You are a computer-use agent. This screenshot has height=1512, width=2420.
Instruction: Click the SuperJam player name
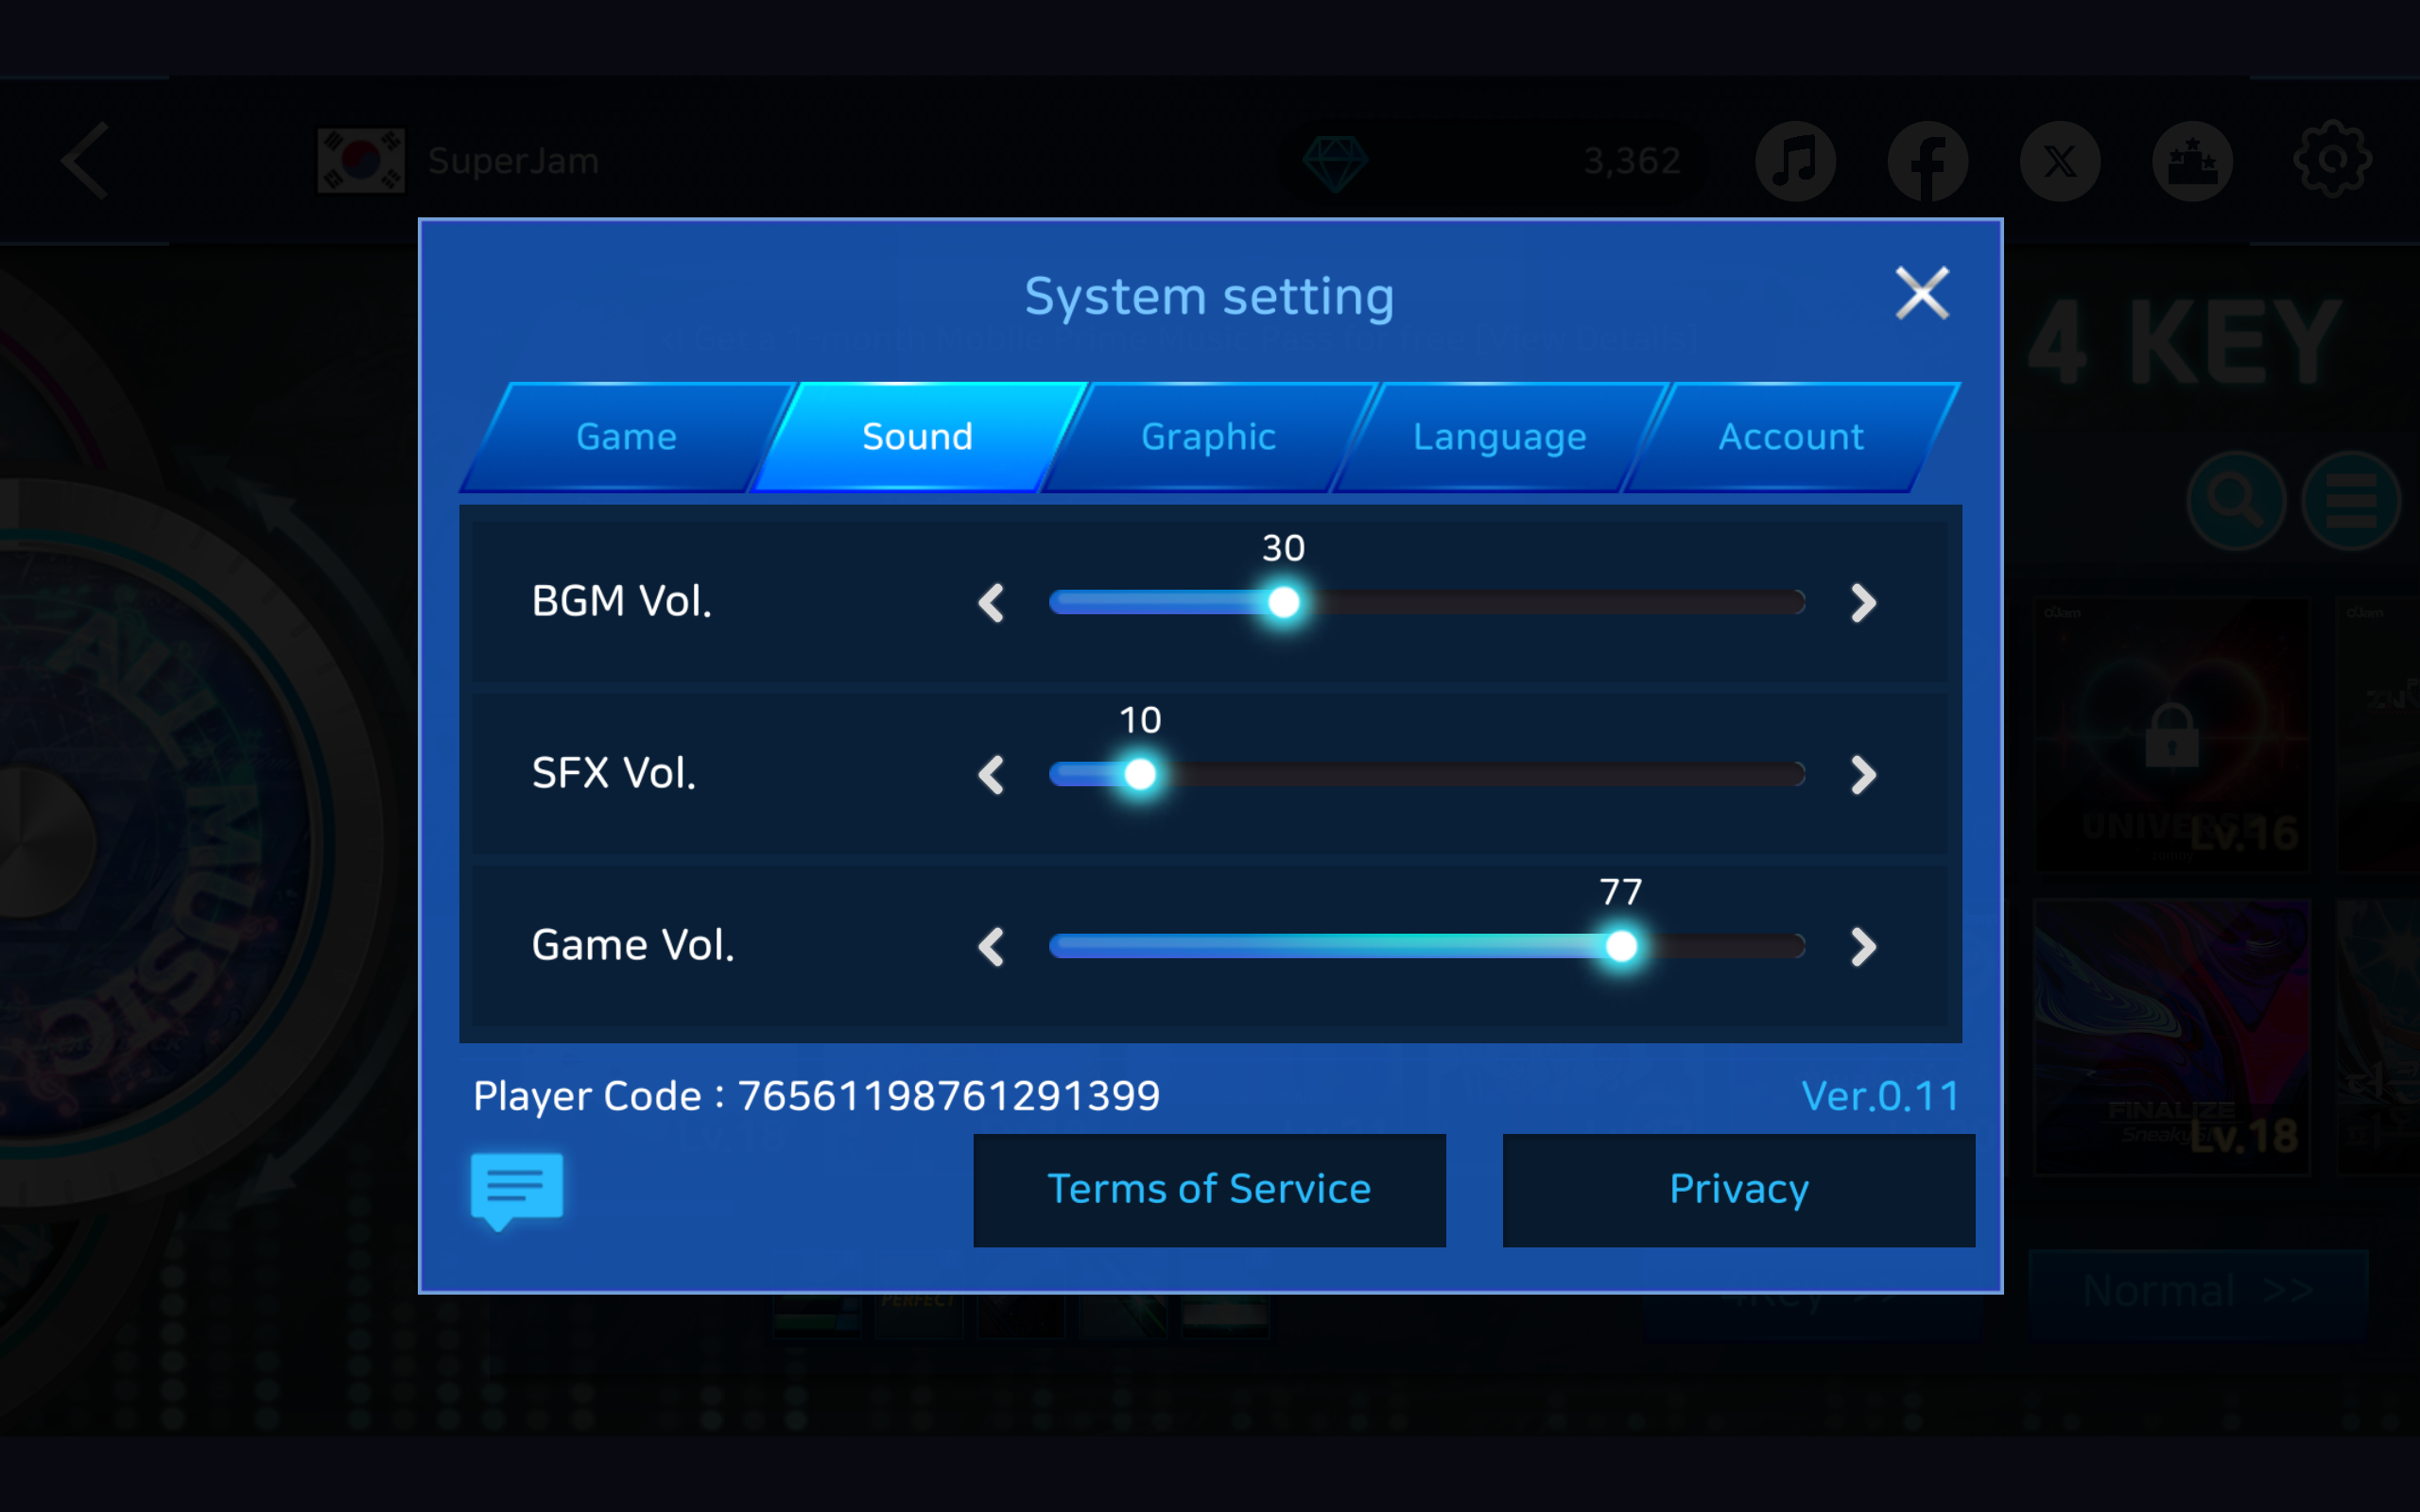pyautogui.click(x=513, y=161)
